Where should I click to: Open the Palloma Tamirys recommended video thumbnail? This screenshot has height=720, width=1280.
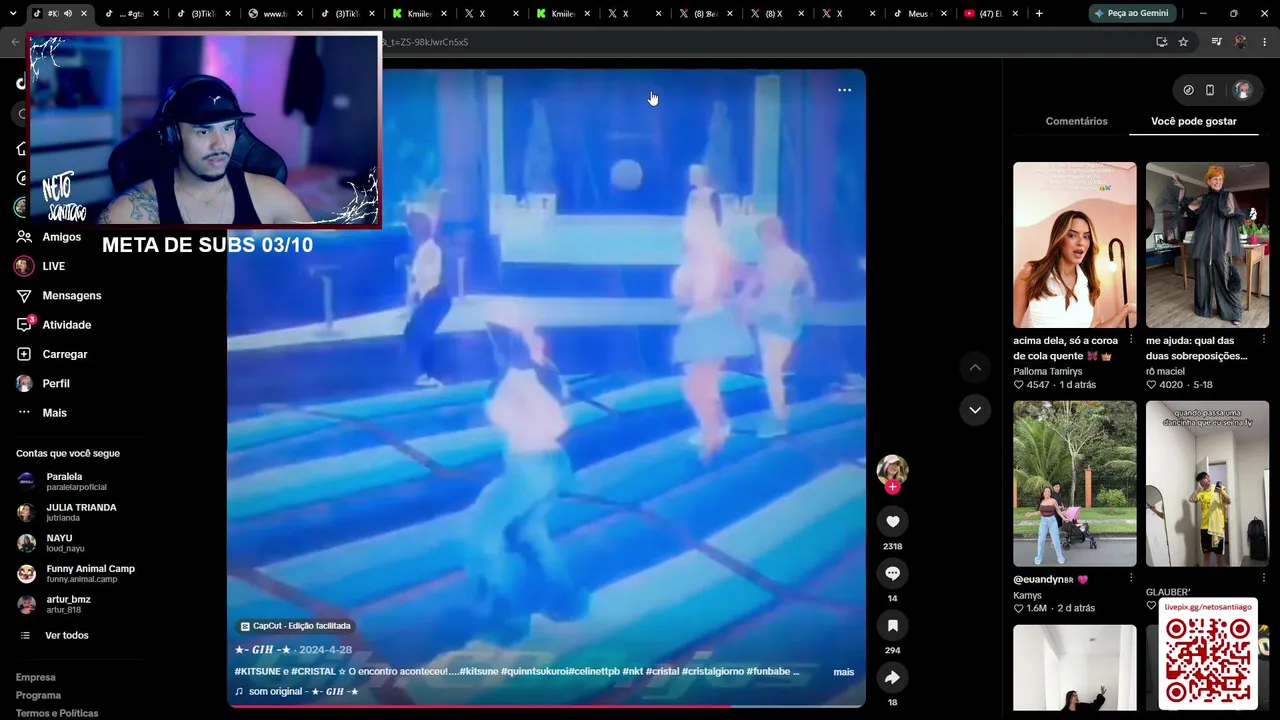click(x=1075, y=245)
